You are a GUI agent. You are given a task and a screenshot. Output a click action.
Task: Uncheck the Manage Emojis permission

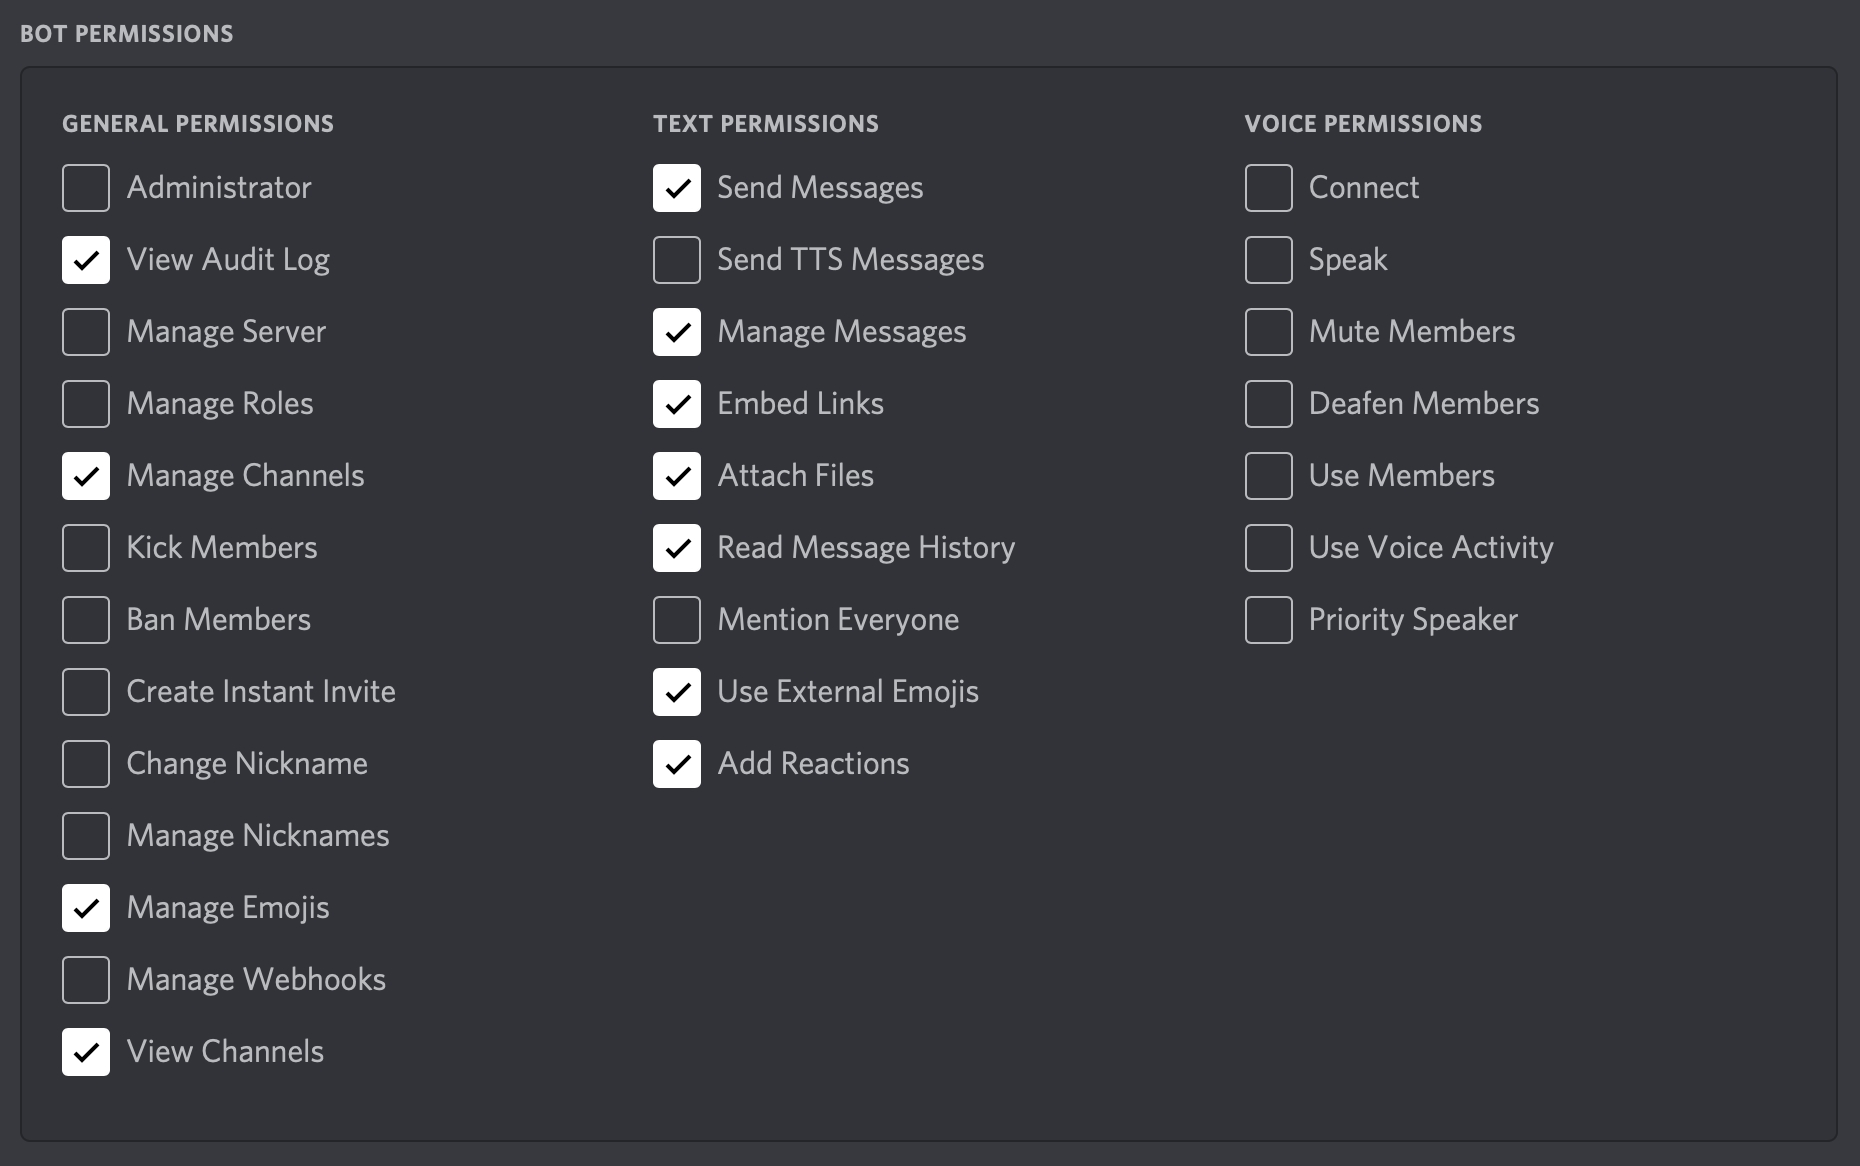click(86, 908)
